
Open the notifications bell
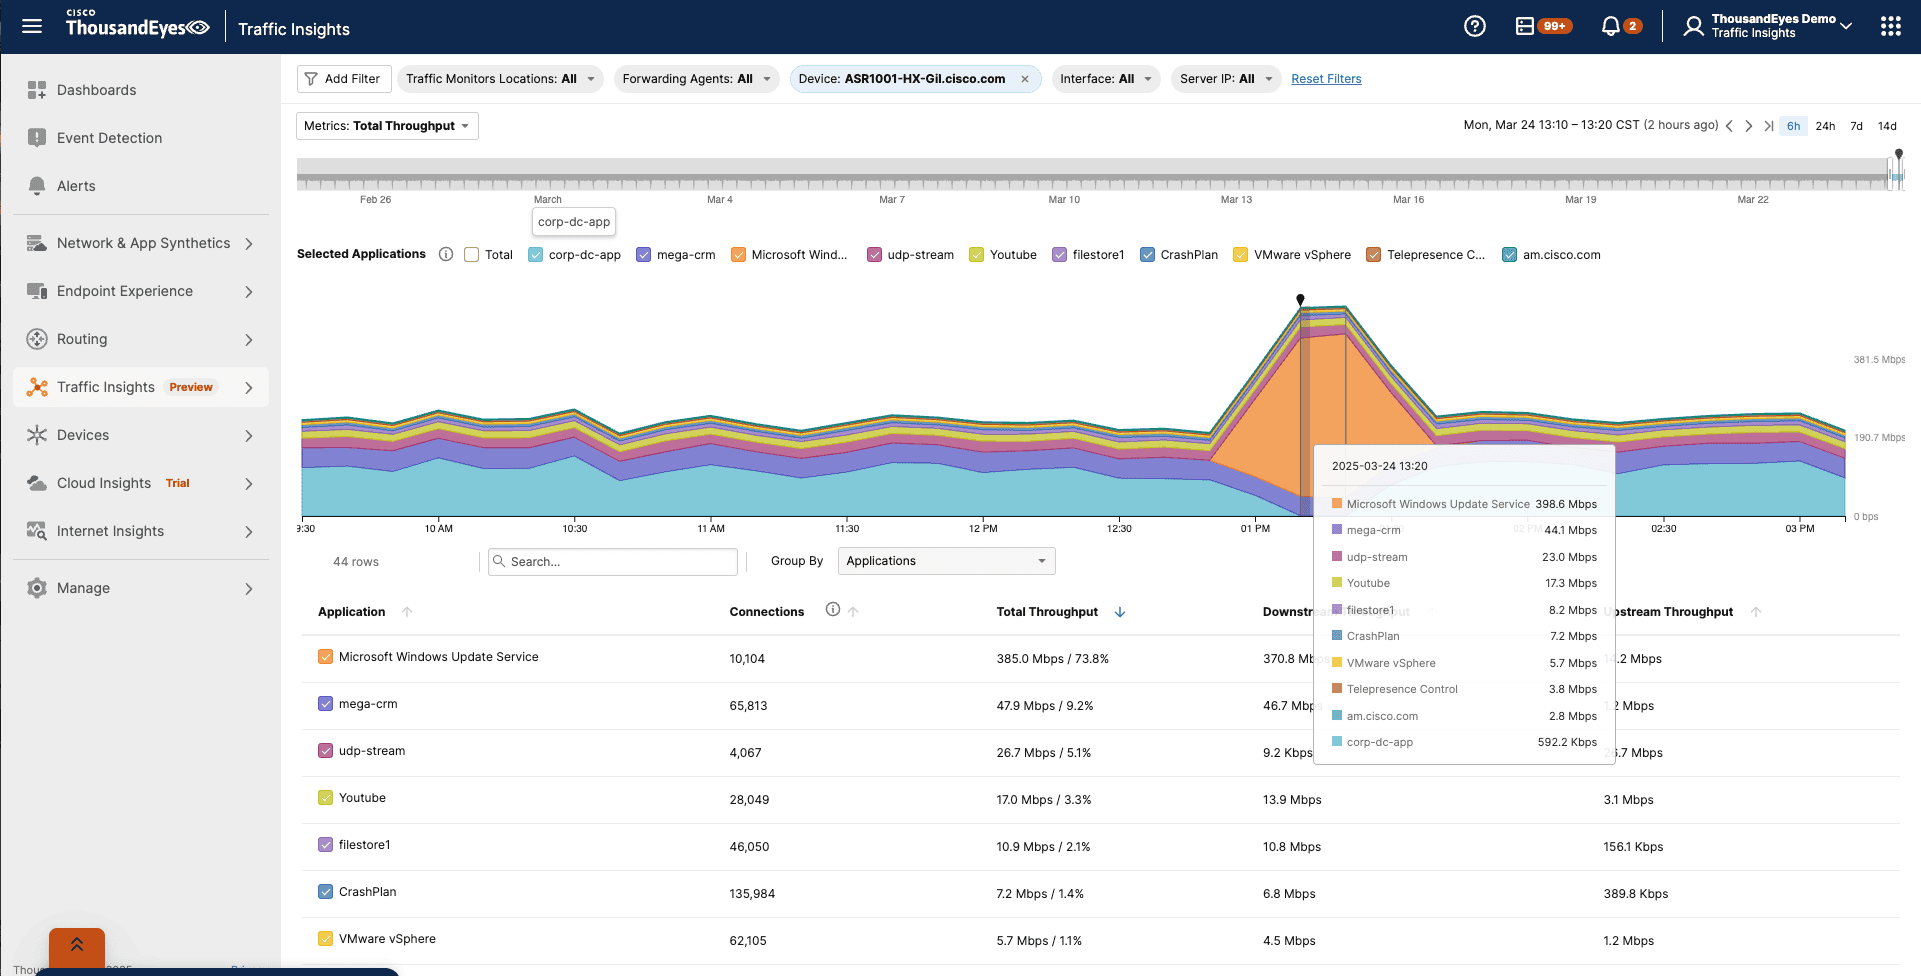point(1612,26)
